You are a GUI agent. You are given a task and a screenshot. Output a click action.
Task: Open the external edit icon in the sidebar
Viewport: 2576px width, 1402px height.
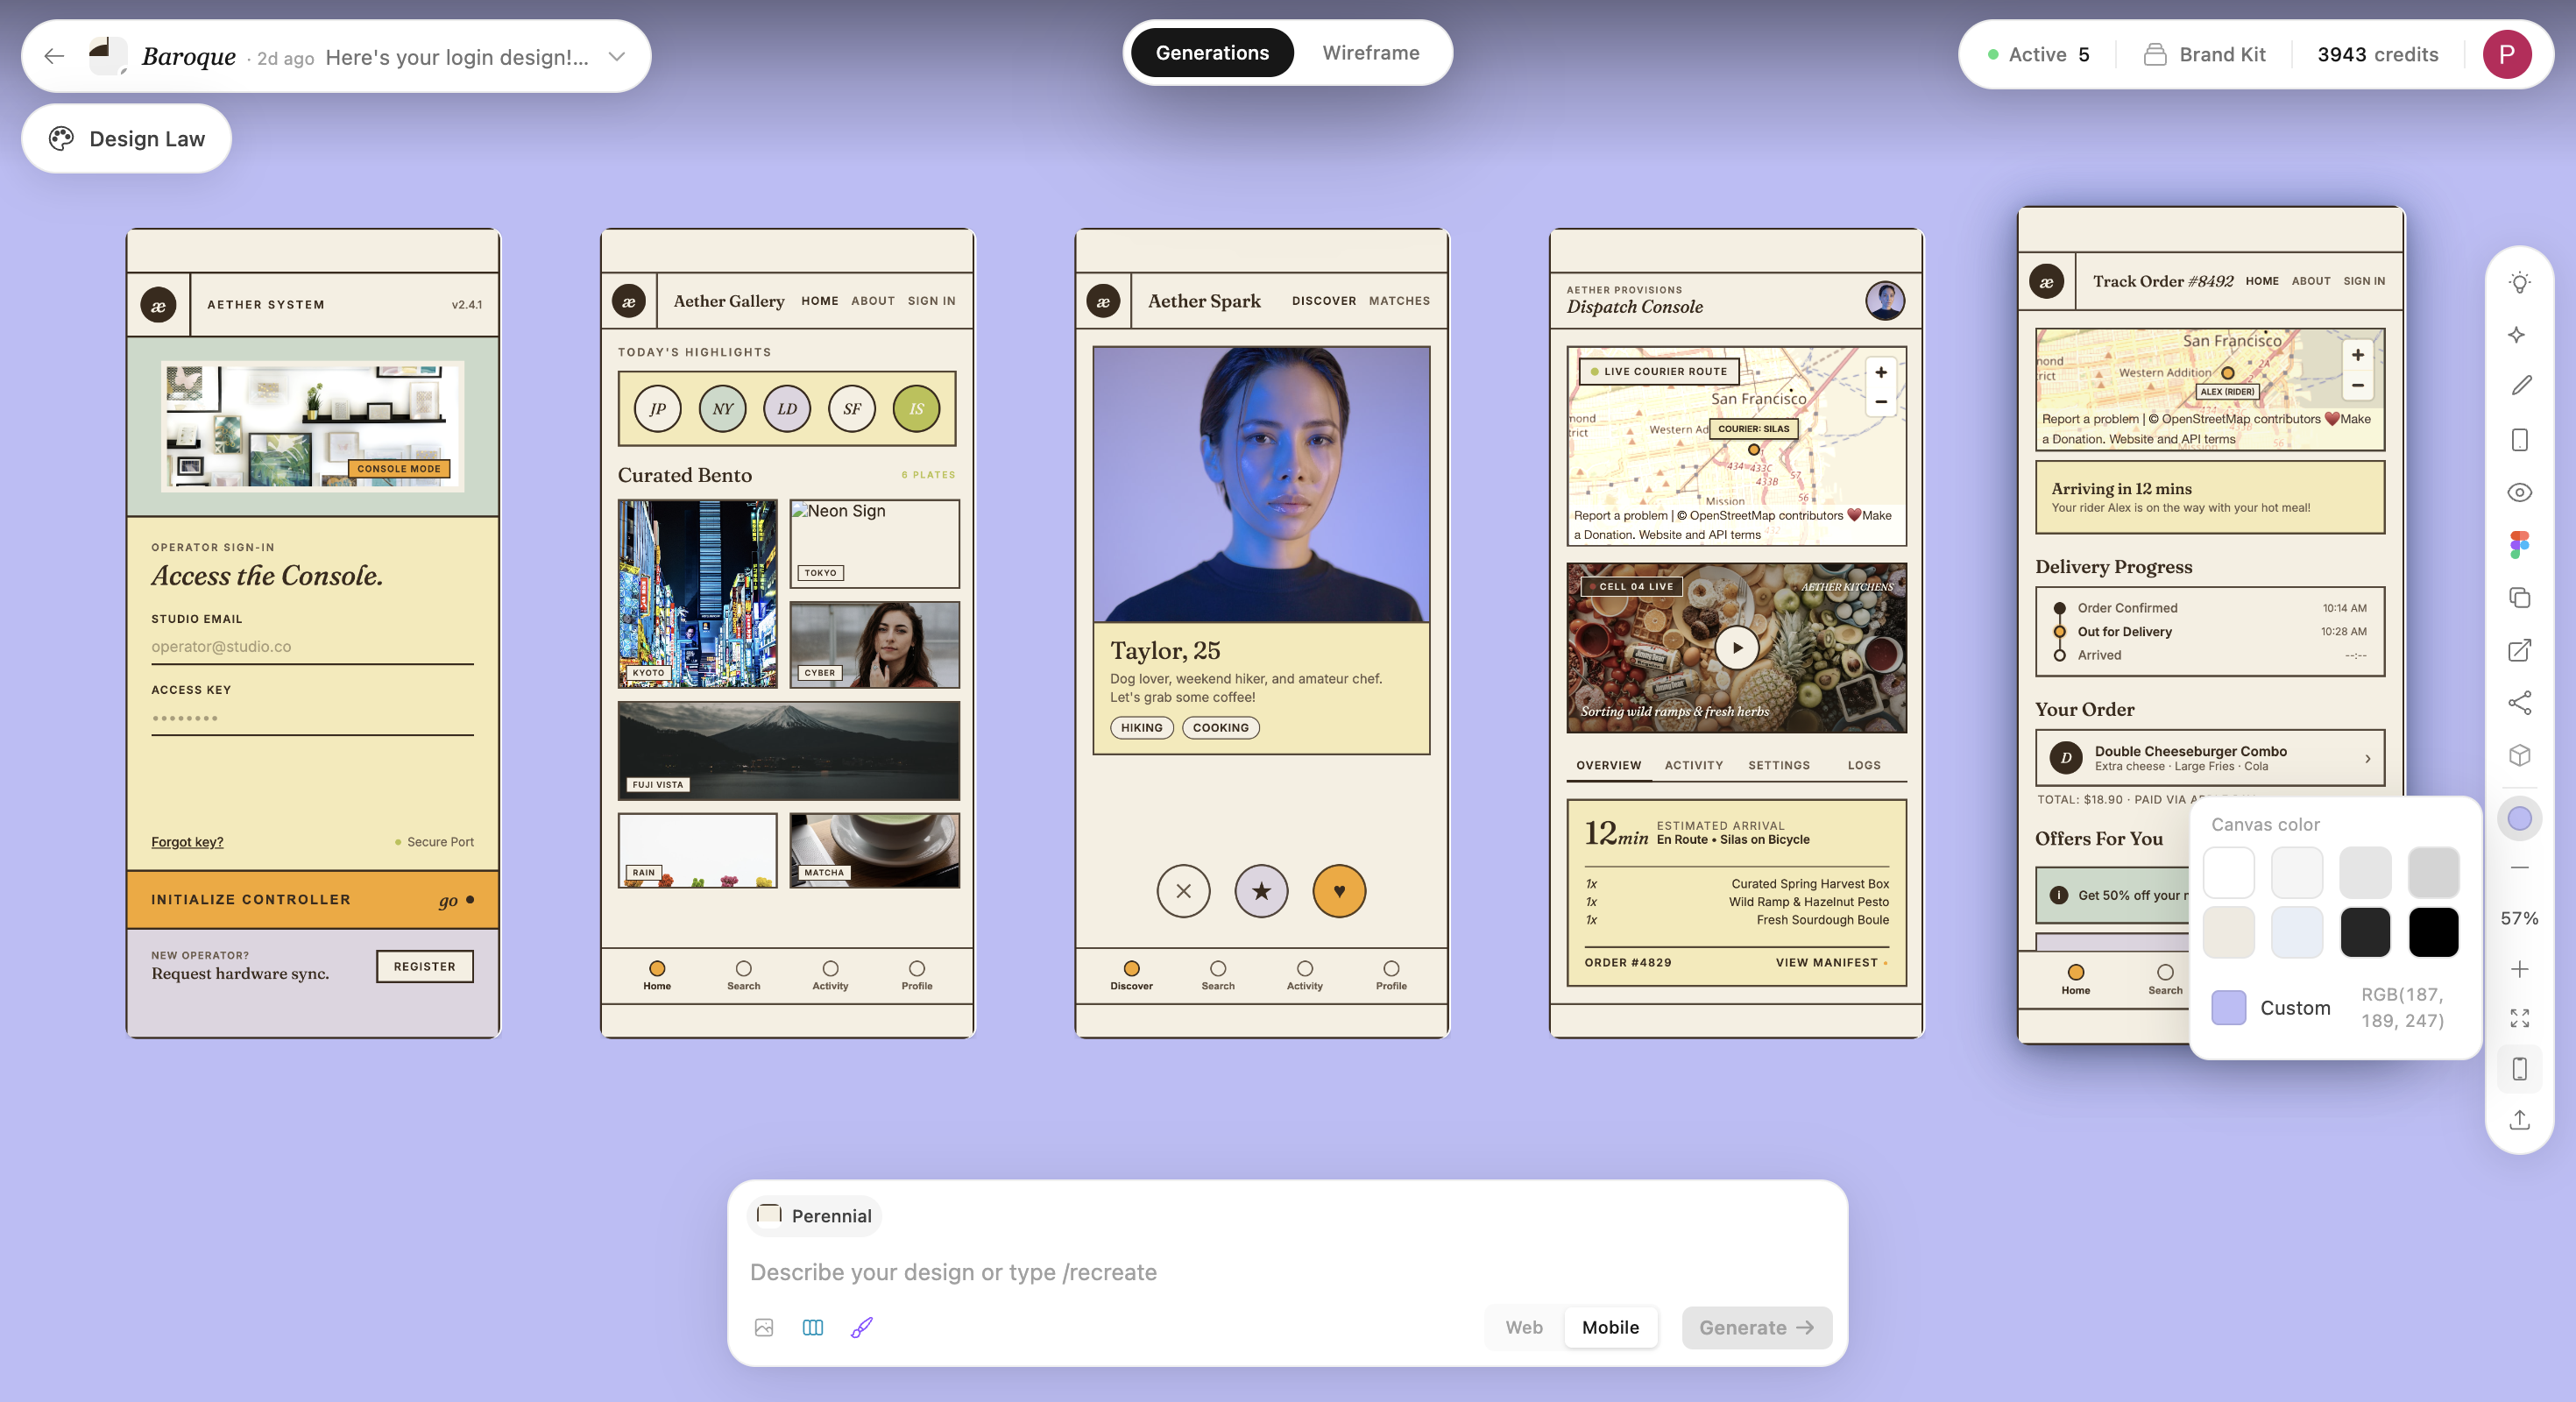2519,650
